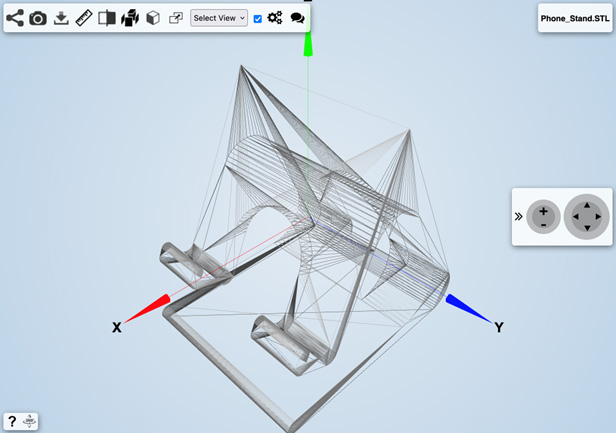Click the share icon in the toolbar
This screenshot has height=433, width=616.
click(15, 18)
